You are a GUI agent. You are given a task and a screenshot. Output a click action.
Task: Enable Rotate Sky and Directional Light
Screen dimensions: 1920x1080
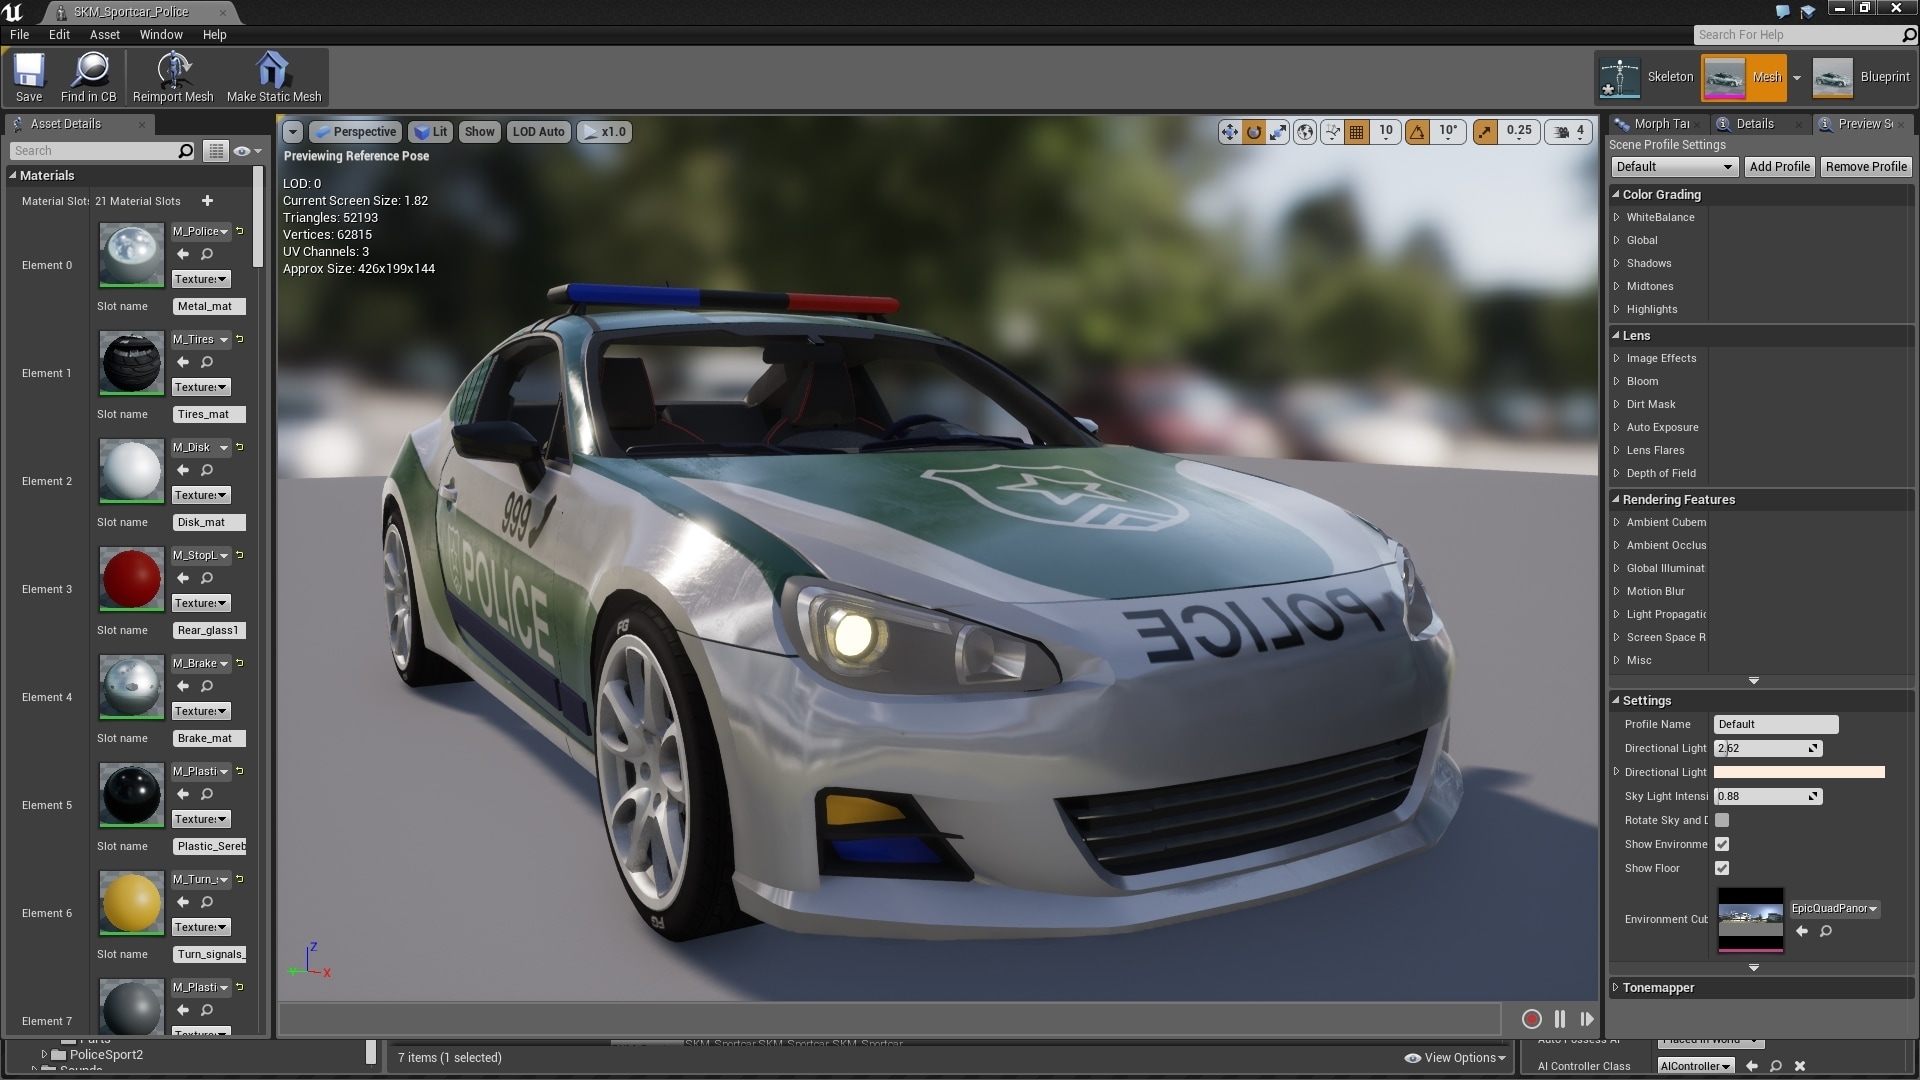pos(1722,820)
